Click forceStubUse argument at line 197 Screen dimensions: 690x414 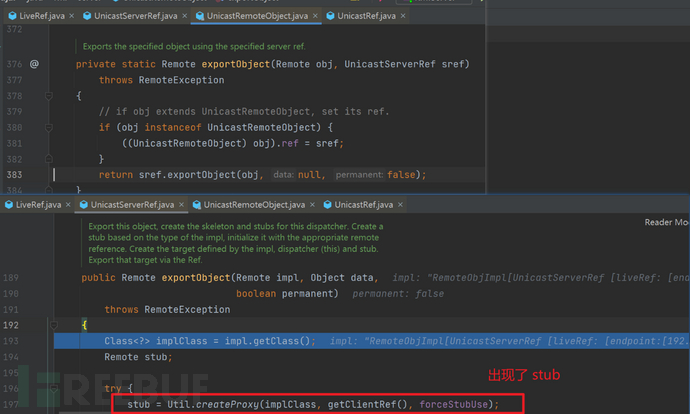point(454,404)
